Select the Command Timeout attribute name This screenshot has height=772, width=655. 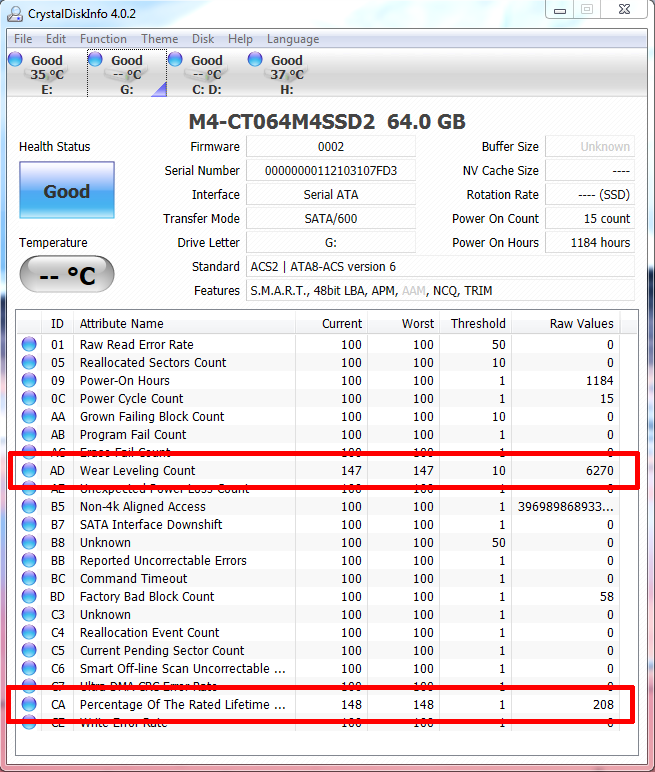[x=133, y=579]
